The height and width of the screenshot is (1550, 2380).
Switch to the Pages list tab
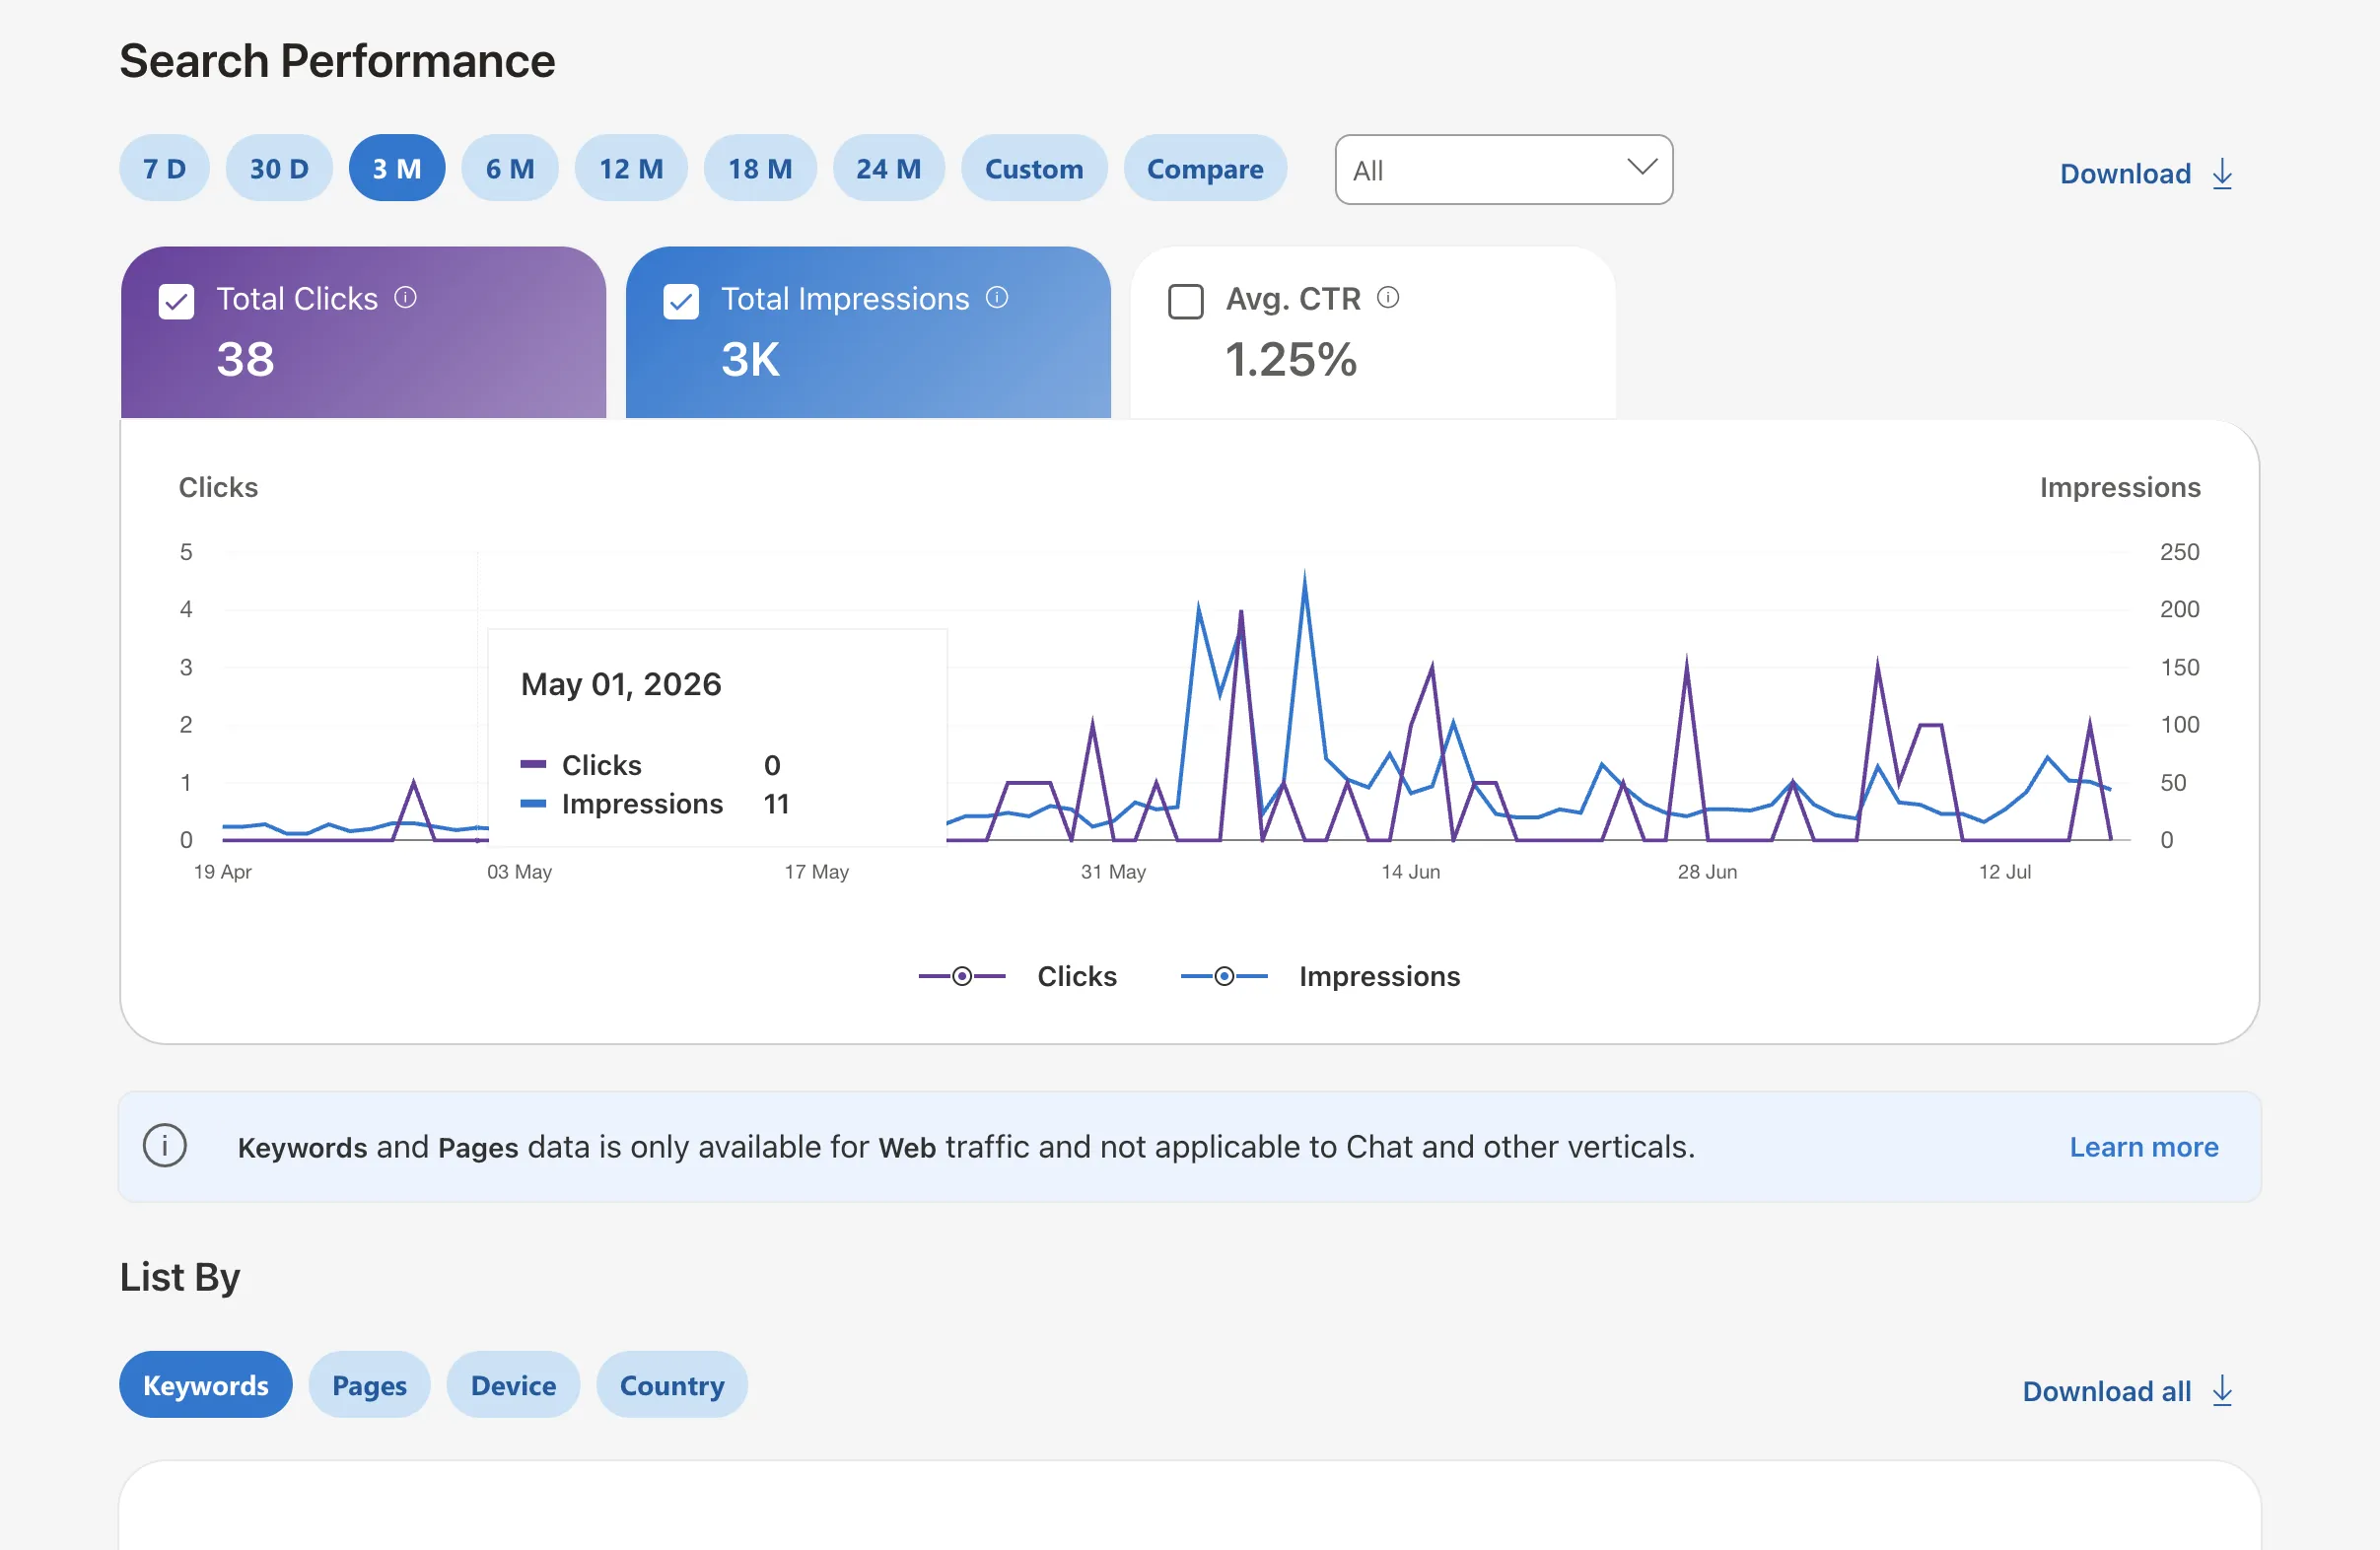coord(369,1385)
